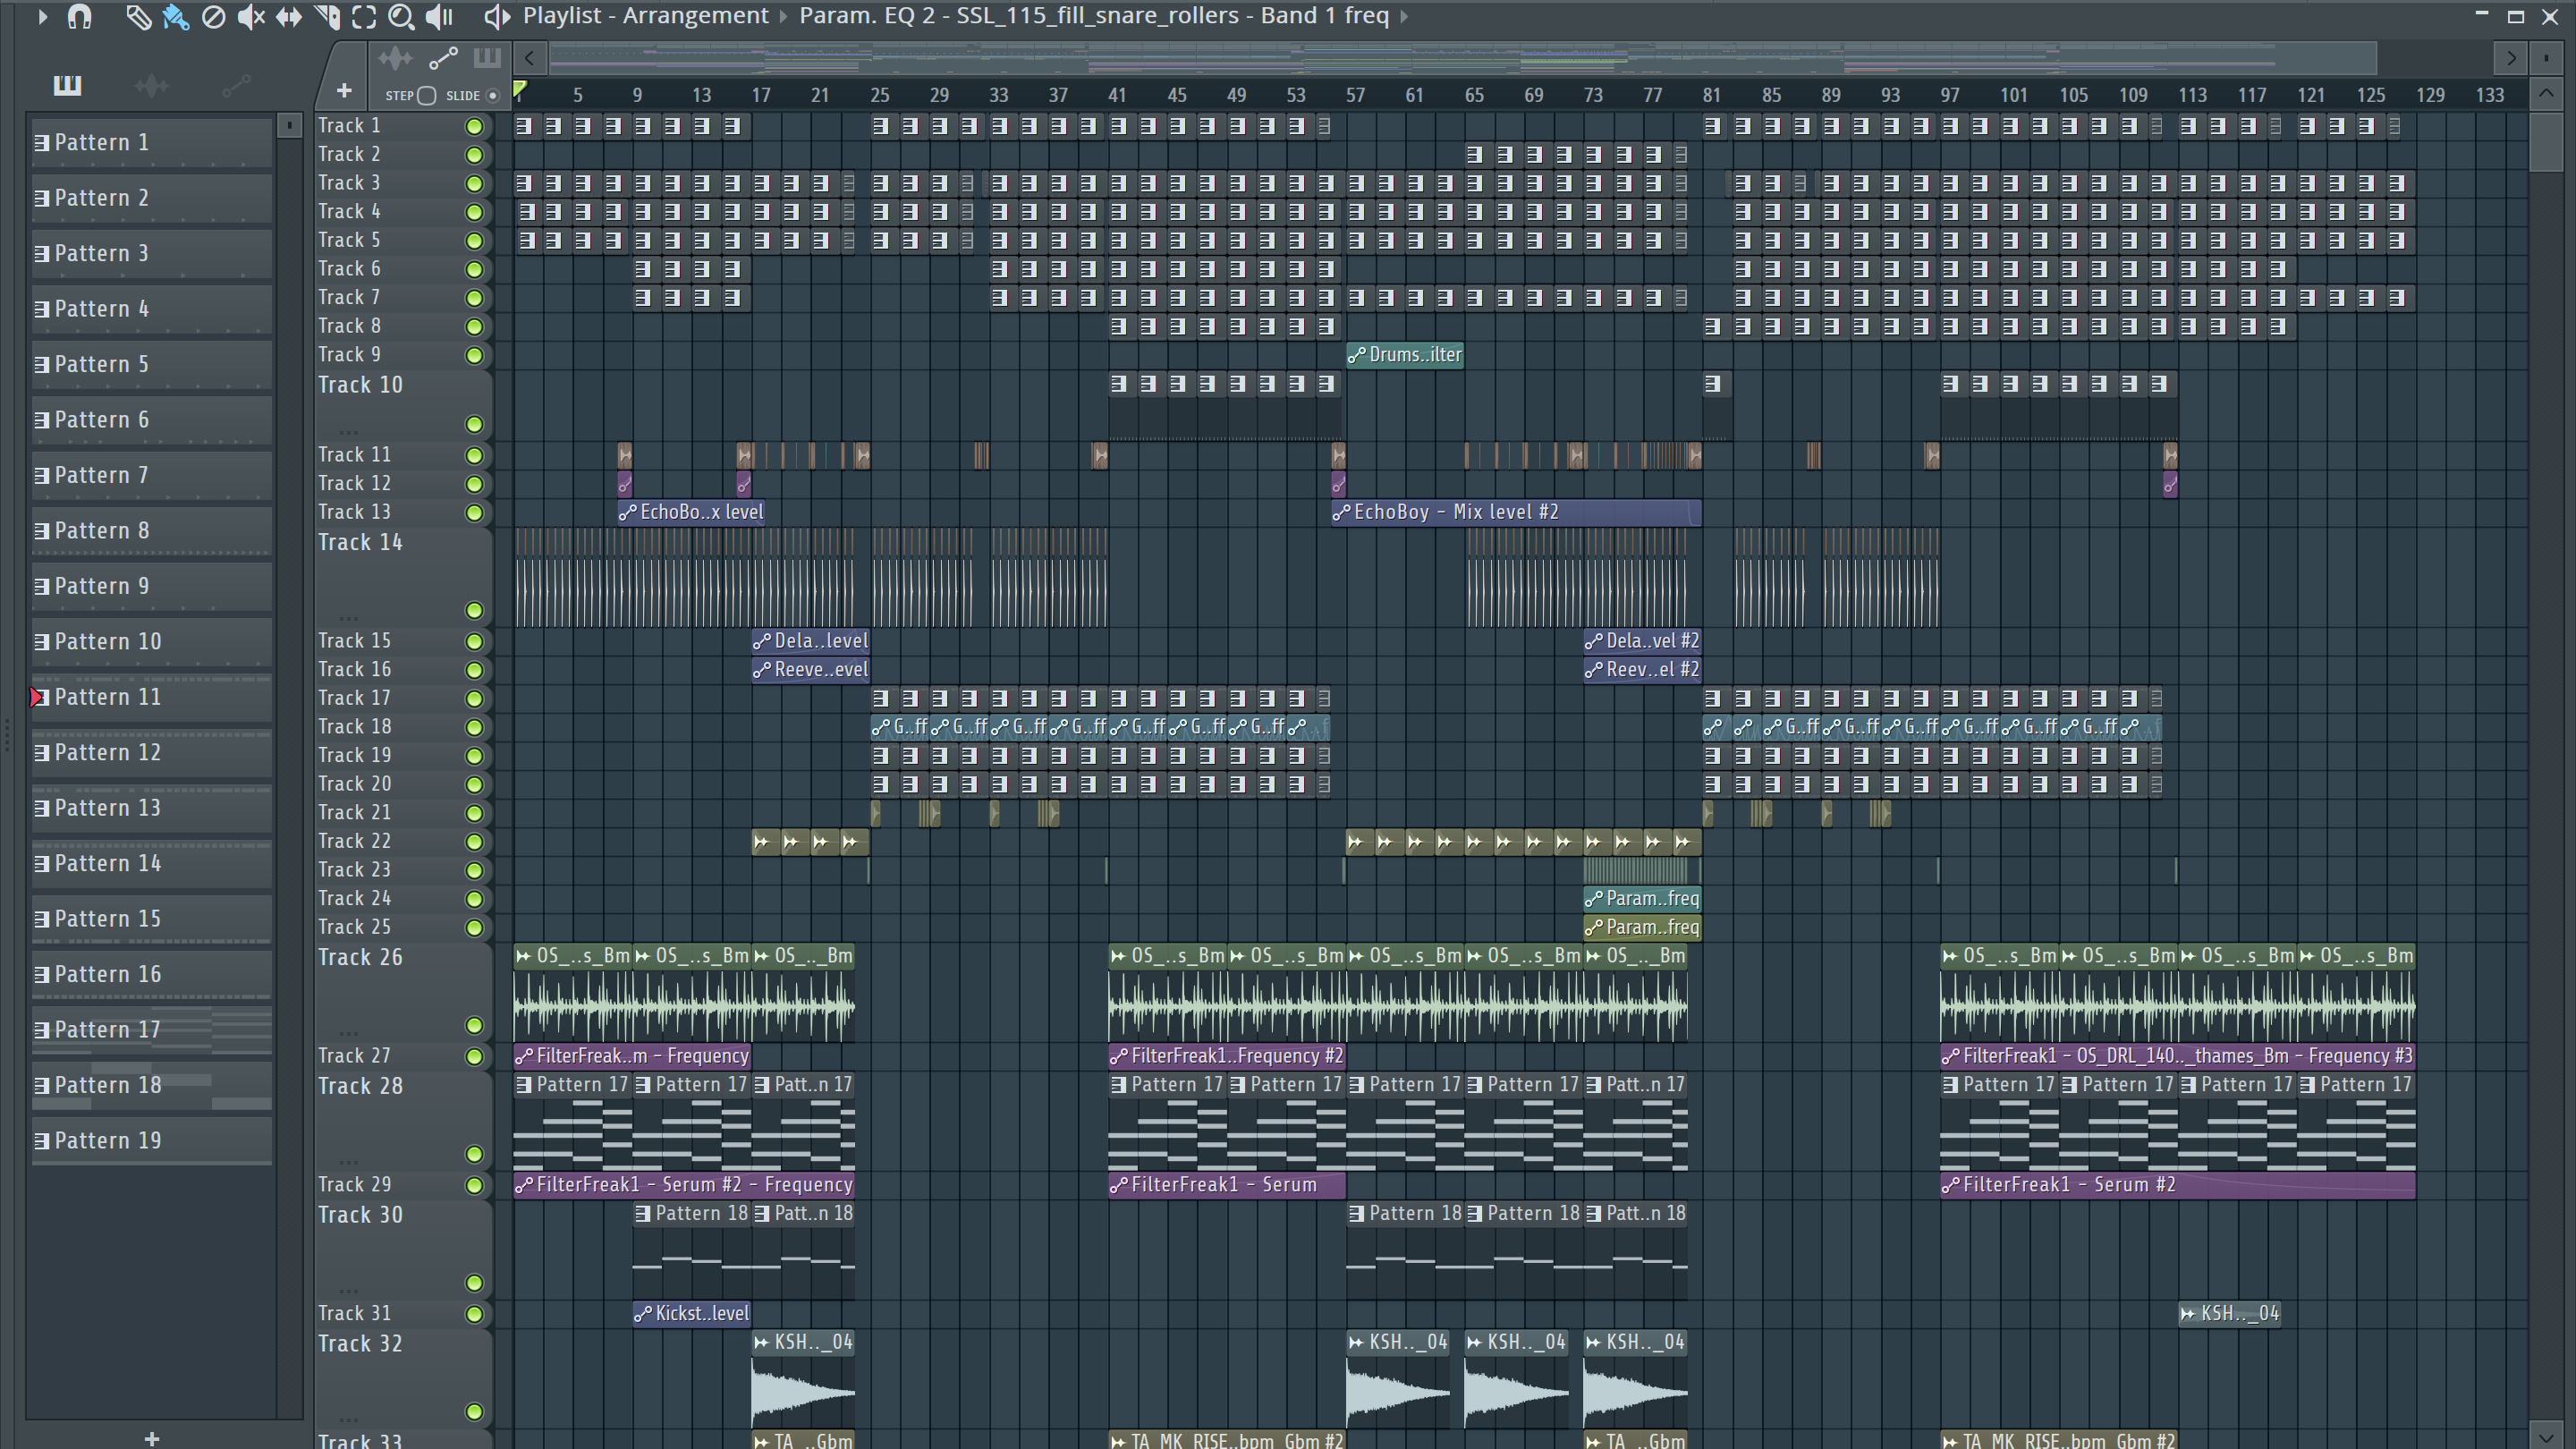Select Param..freq clip on Track 25

[1642, 928]
